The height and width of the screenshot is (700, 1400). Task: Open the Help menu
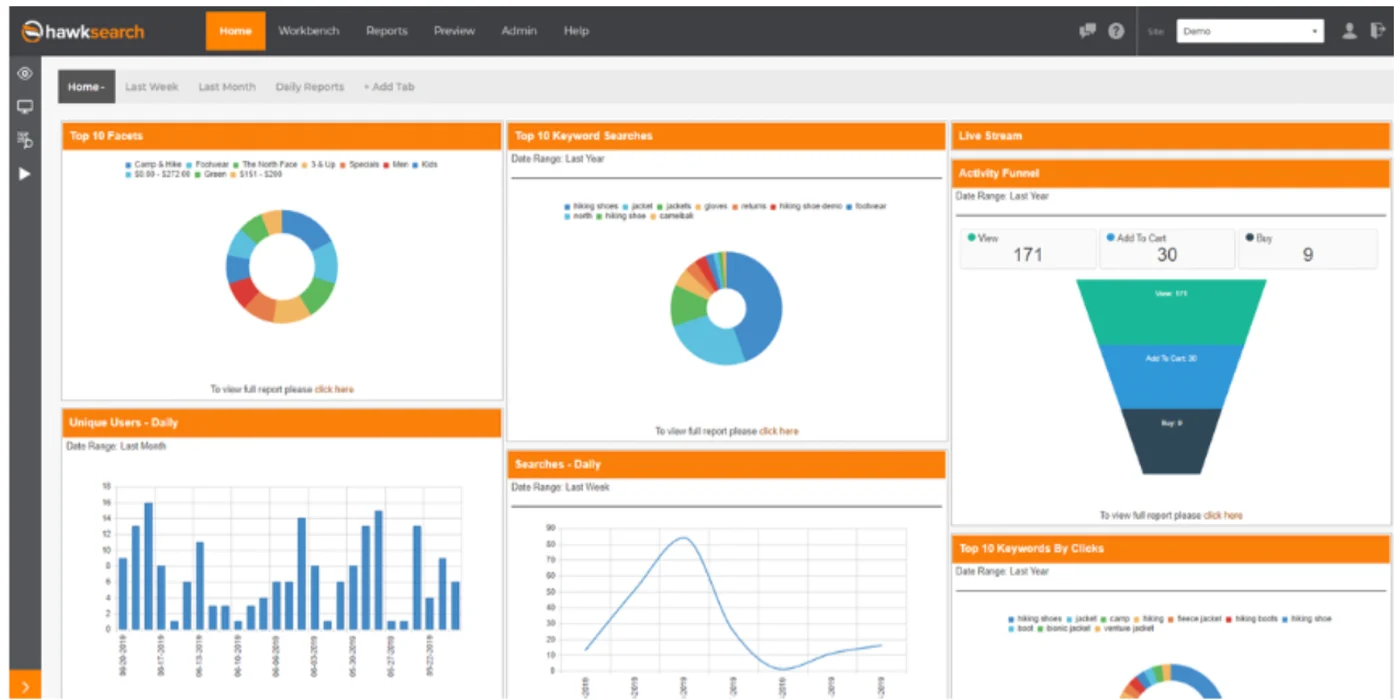pos(576,31)
